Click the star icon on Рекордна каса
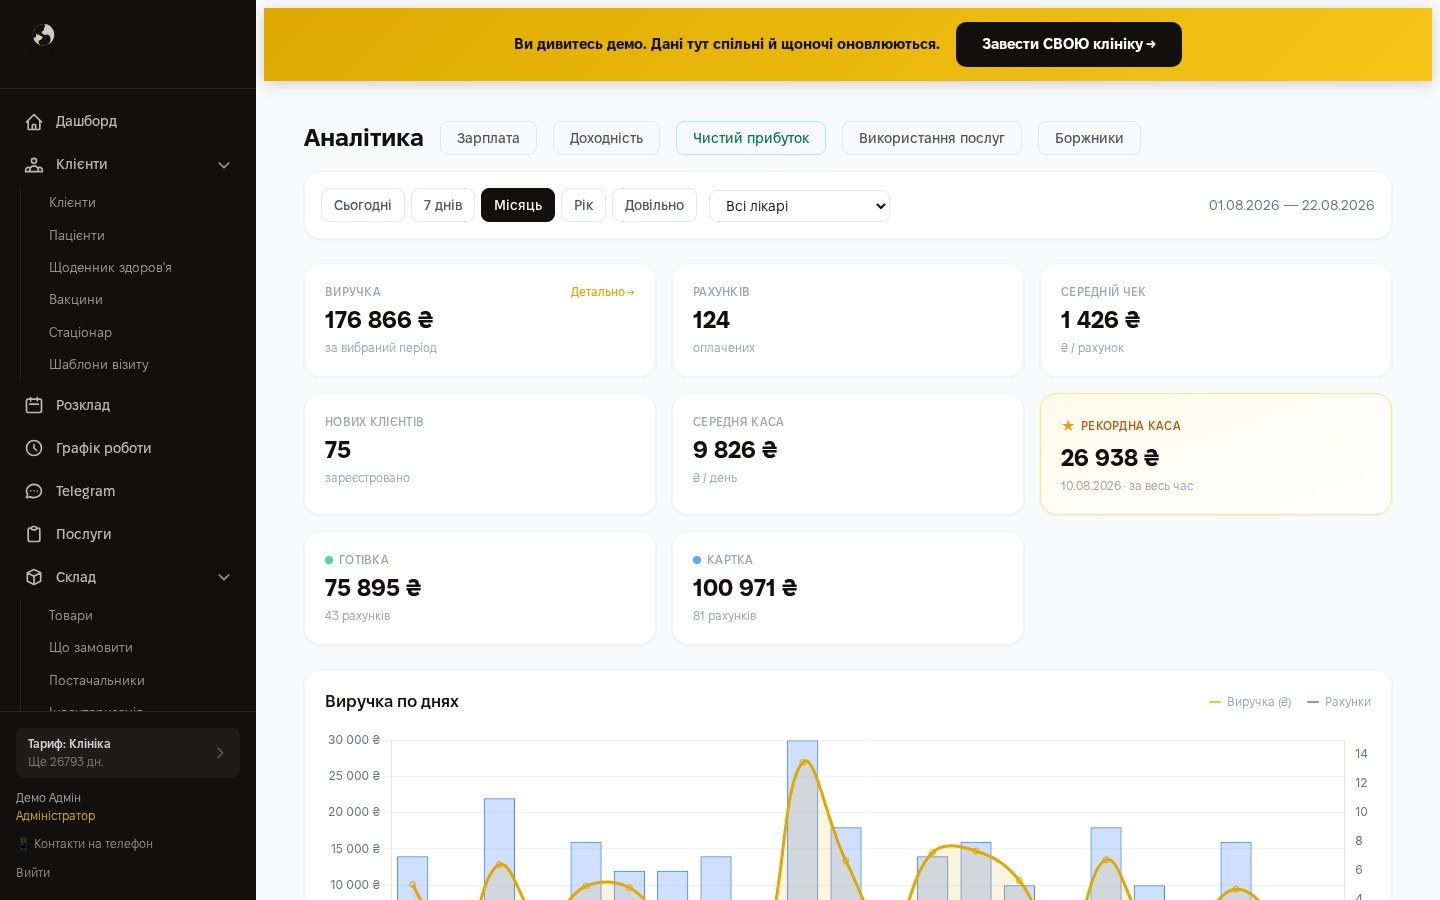Viewport: 1440px width, 900px height. 1068,426
